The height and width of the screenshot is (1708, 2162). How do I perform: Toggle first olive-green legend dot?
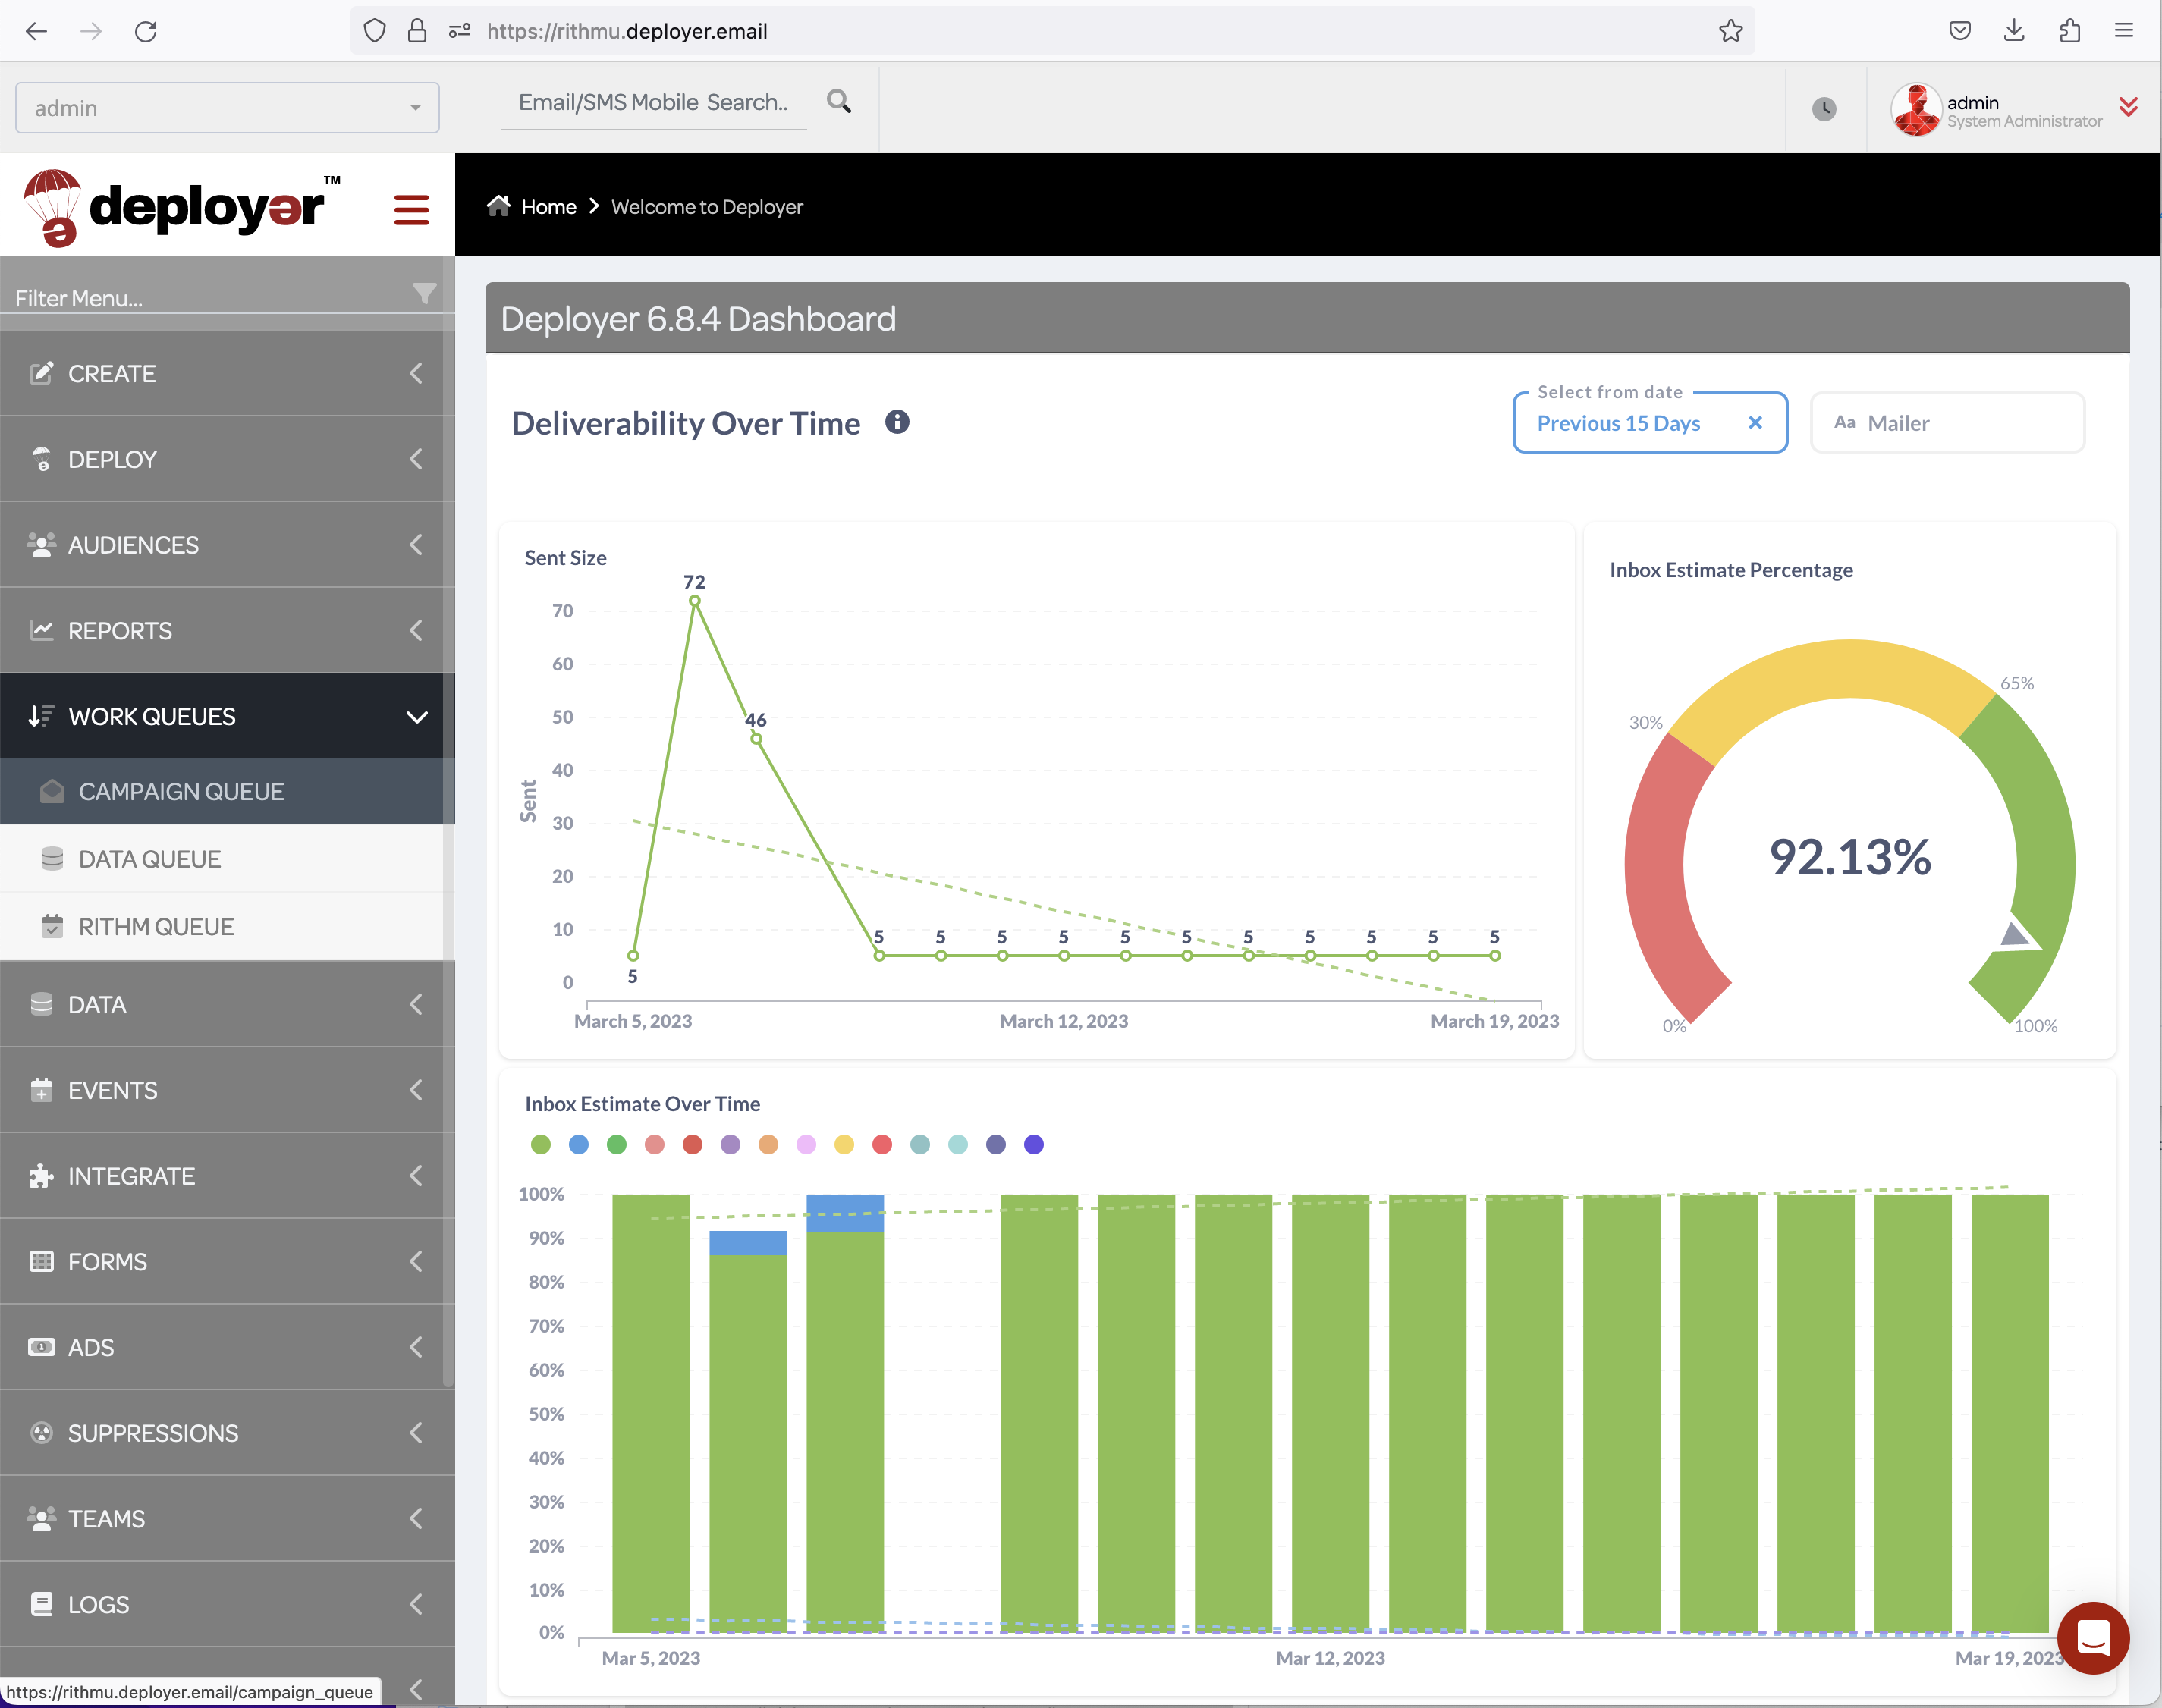[x=541, y=1144]
